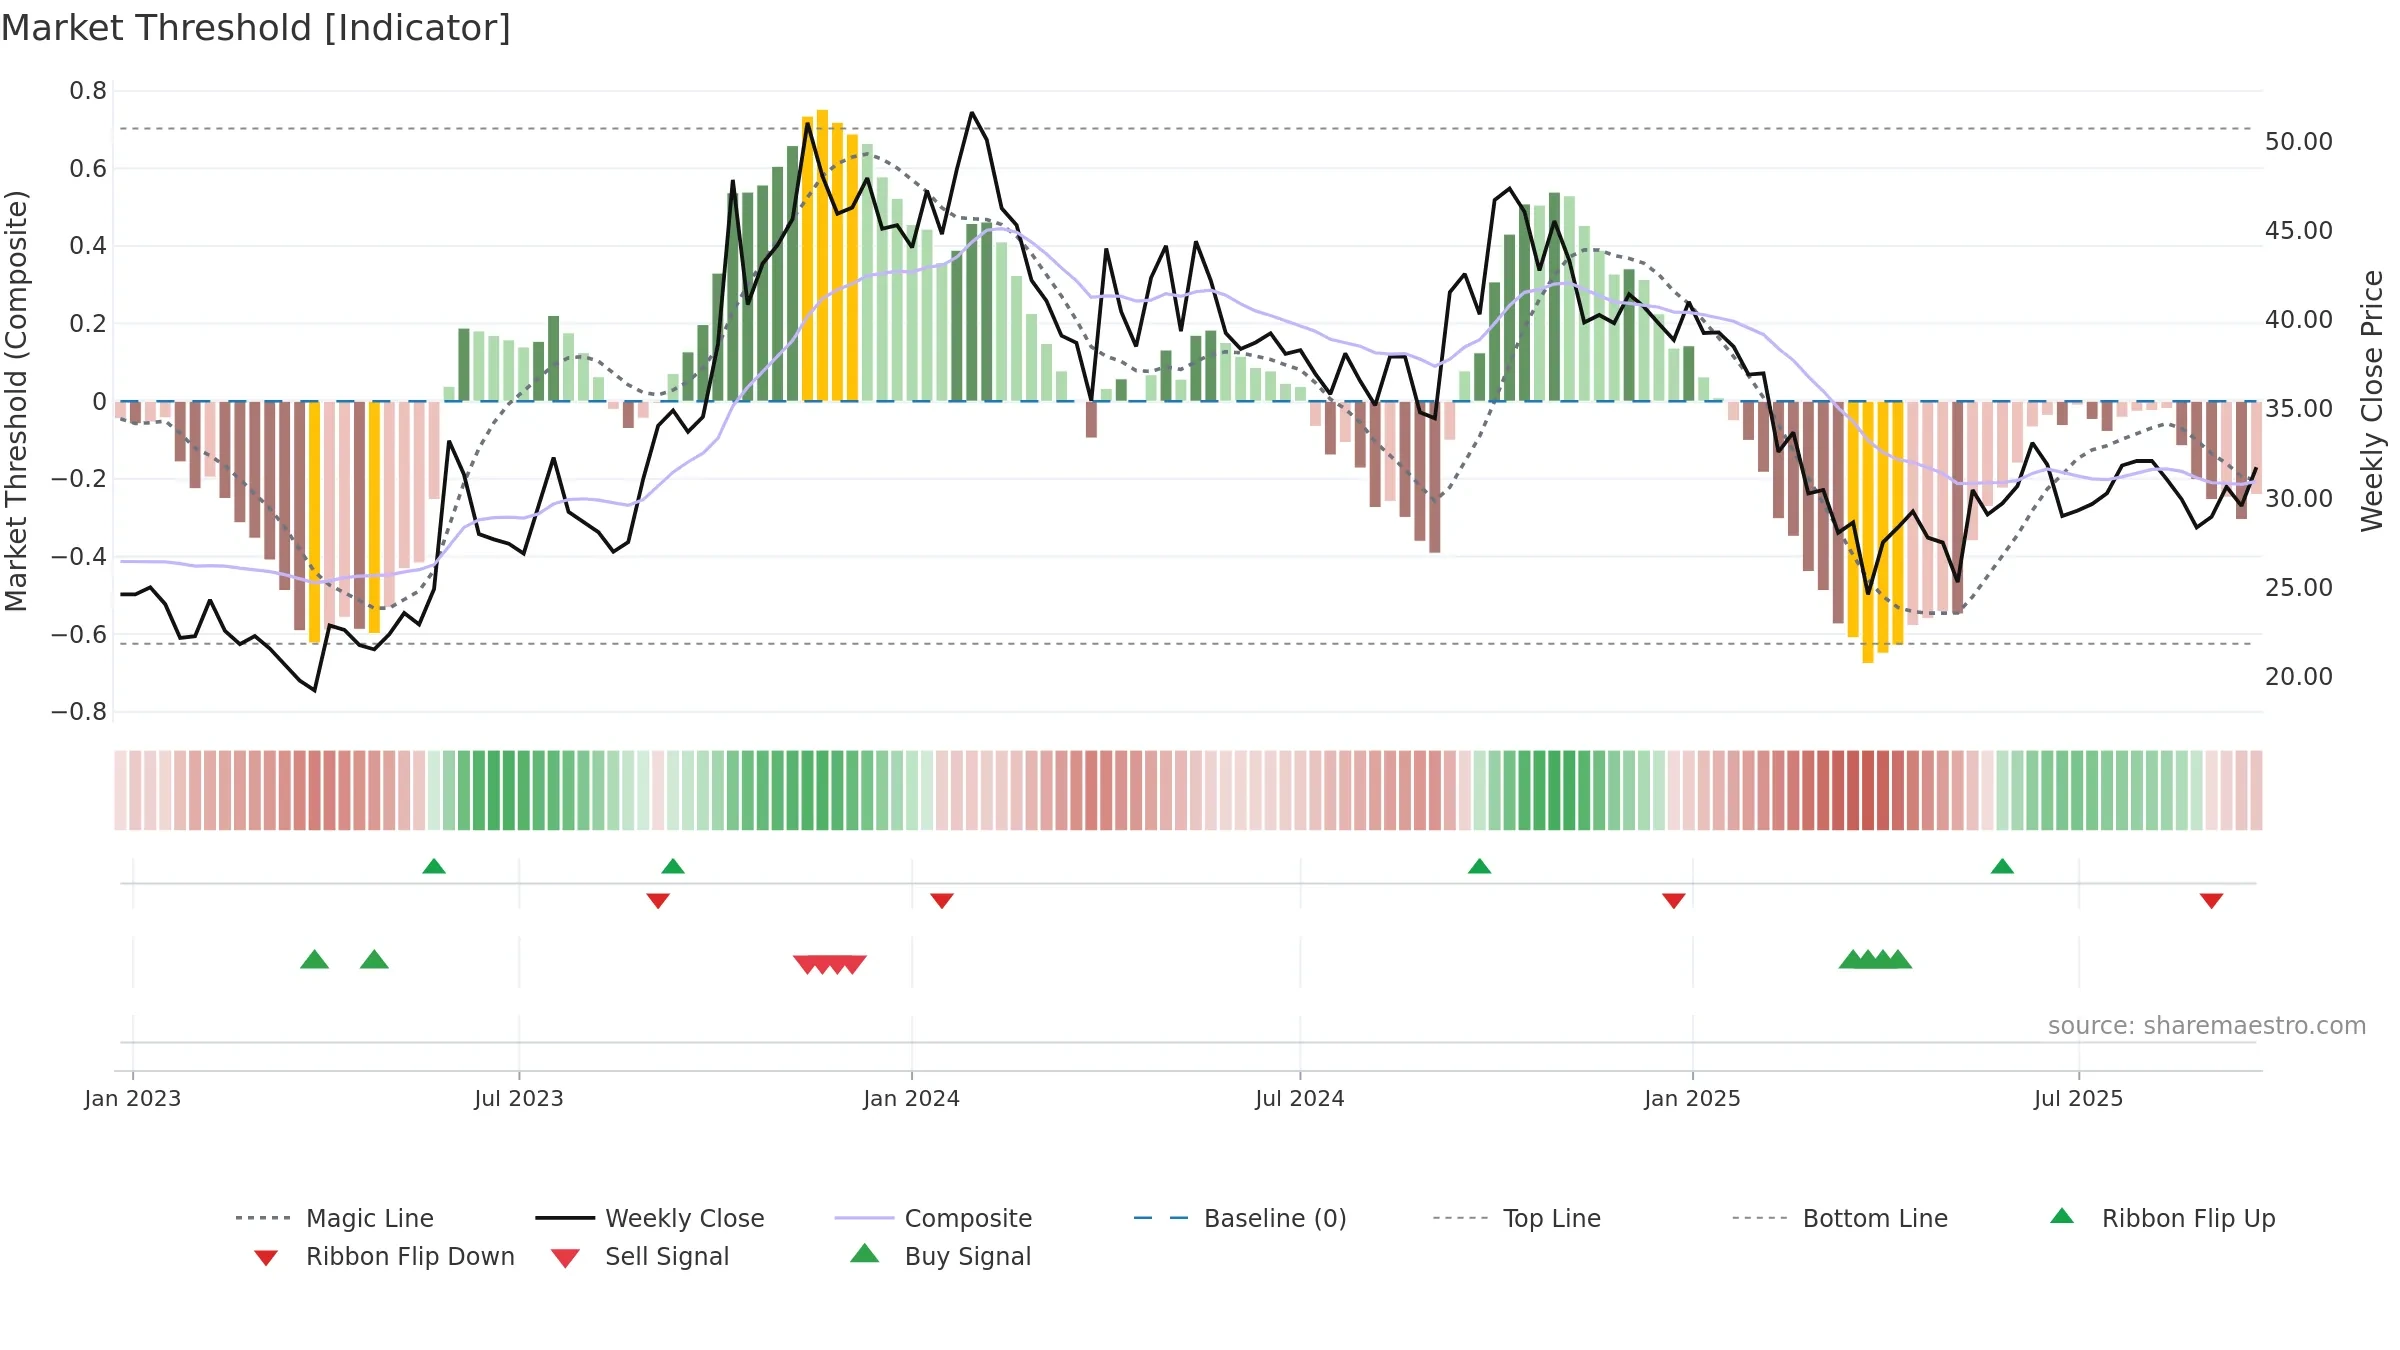Click the source: sharemaestro.com text
This screenshot has width=2400, height=1350.
point(2207,1026)
